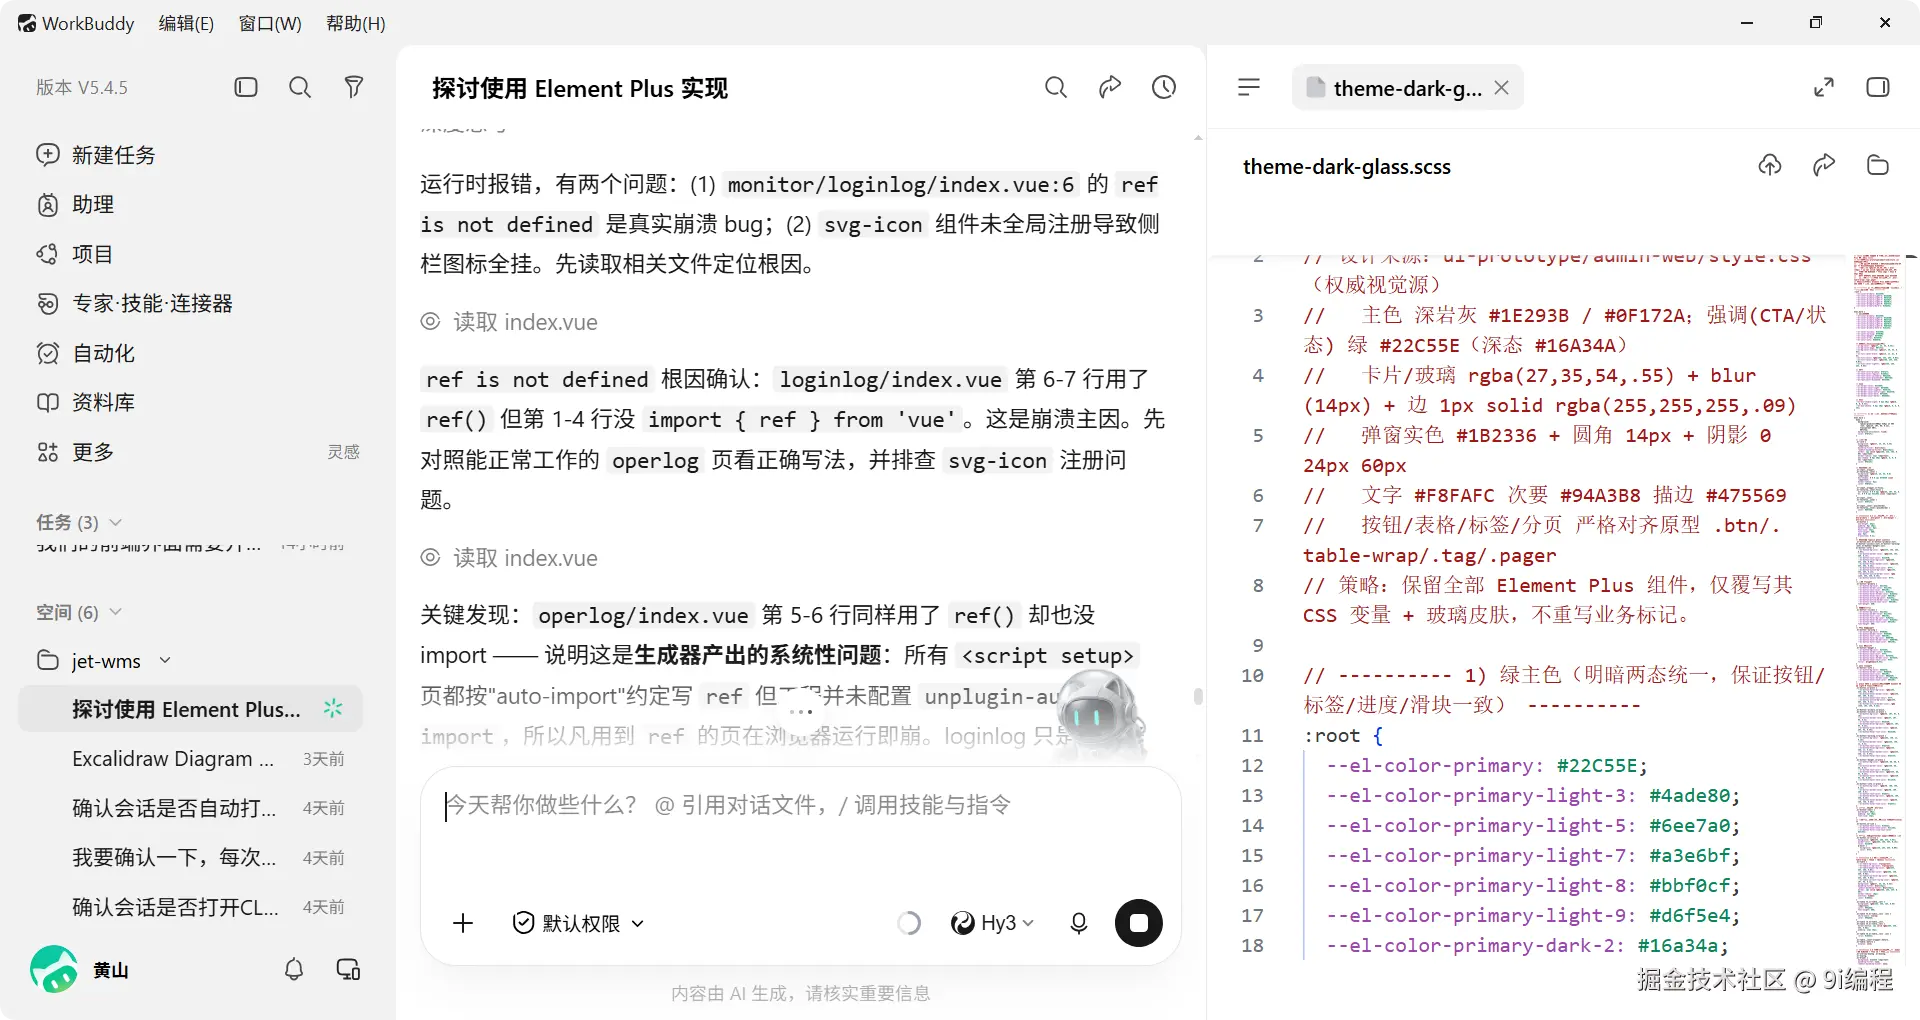Click the code minimap overview
The width and height of the screenshot is (1920, 1020).
point(1878,610)
